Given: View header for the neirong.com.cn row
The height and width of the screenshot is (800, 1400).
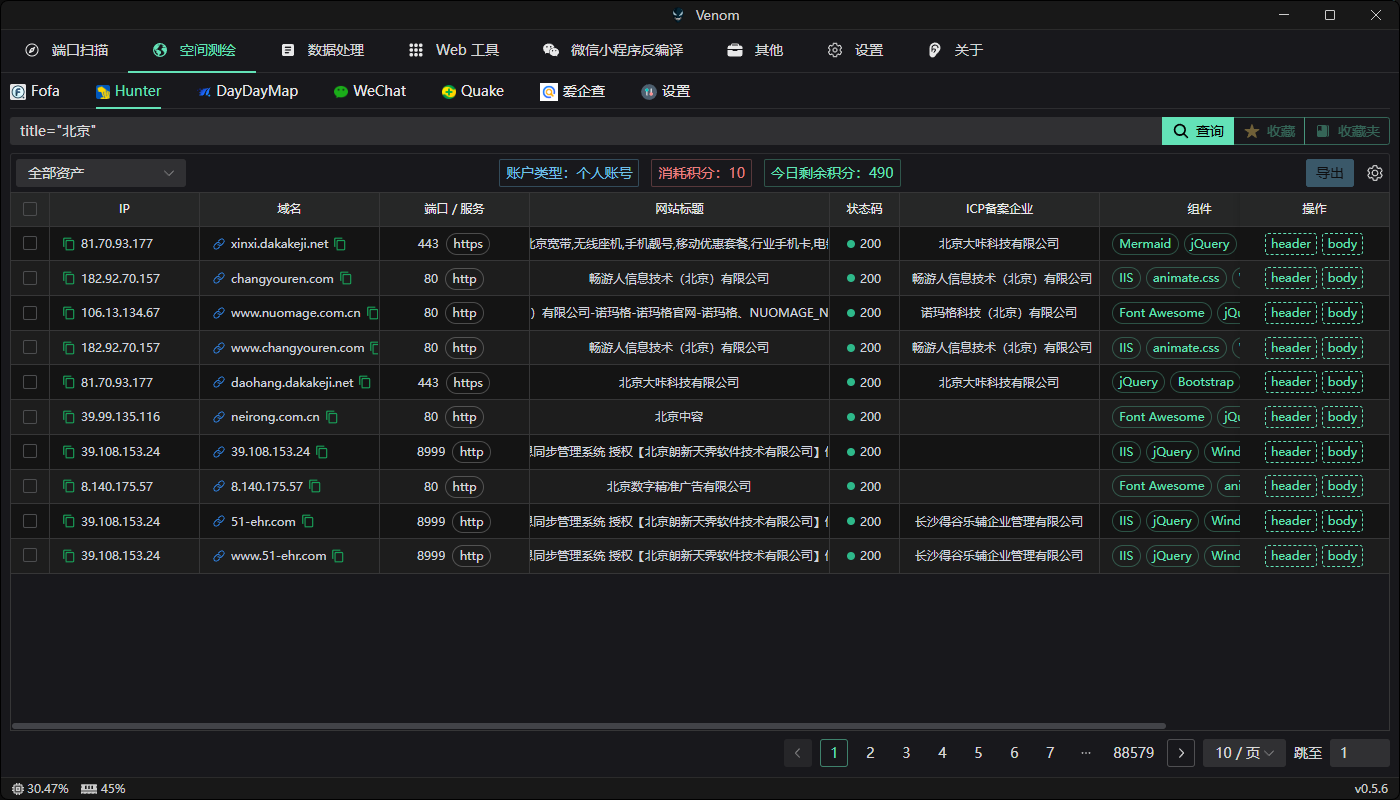Looking at the screenshot, I should pyautogui.click(x=1291, y=417).
